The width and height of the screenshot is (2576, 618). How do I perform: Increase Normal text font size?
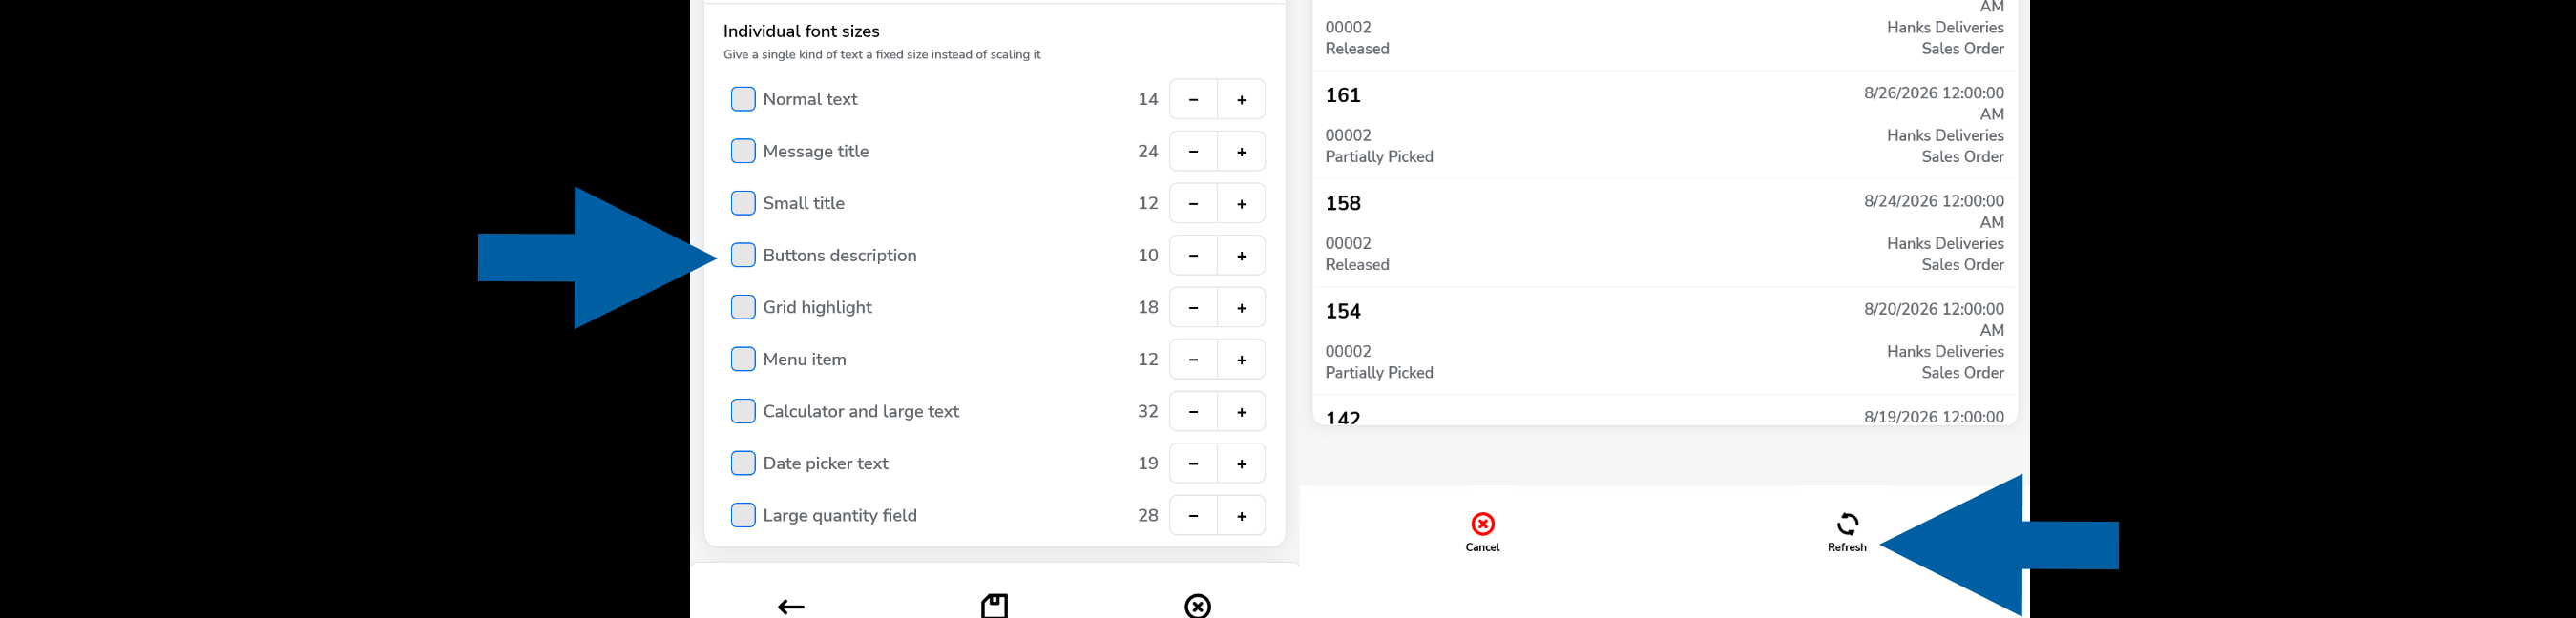point(1242,99)
